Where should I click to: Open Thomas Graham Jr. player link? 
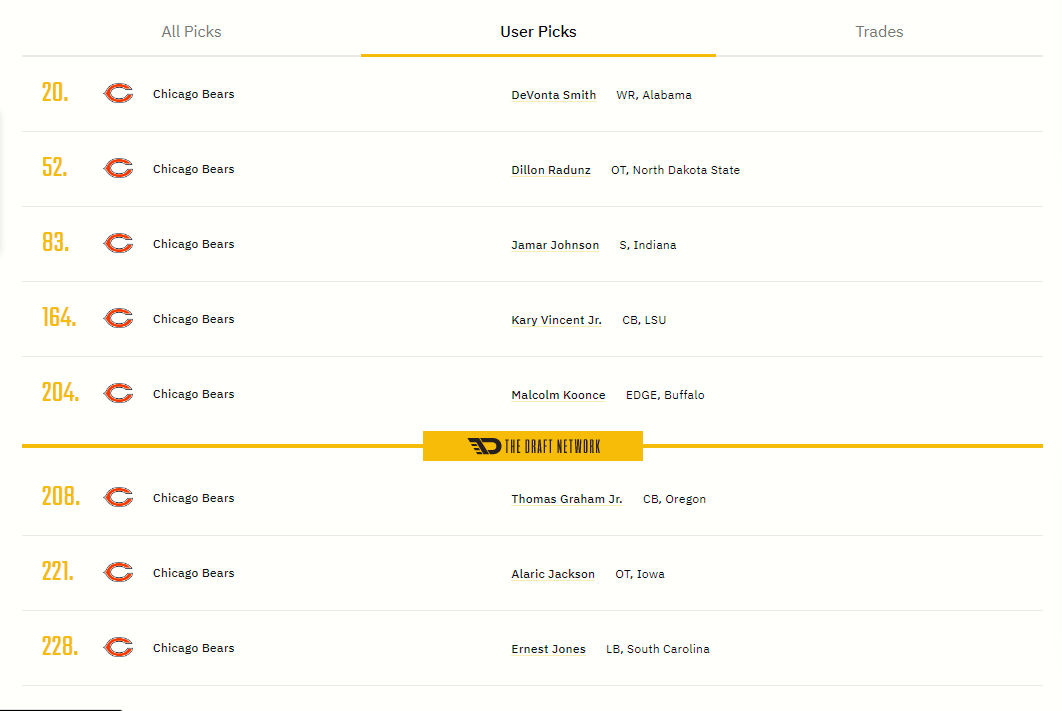[567, 499]
